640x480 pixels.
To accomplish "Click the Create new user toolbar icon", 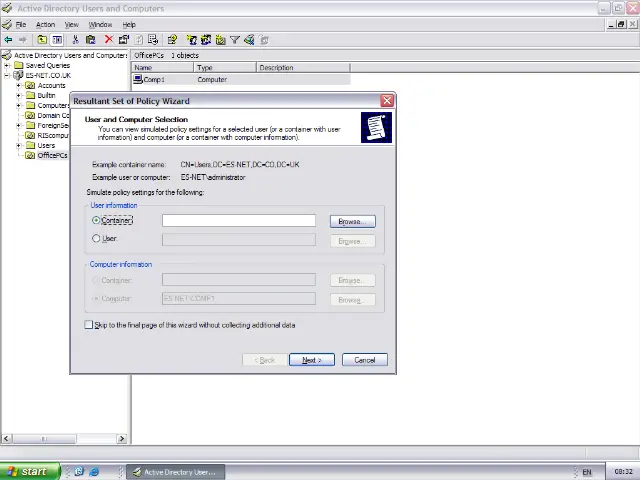I will pyautogui.click(x=191, y=40).
